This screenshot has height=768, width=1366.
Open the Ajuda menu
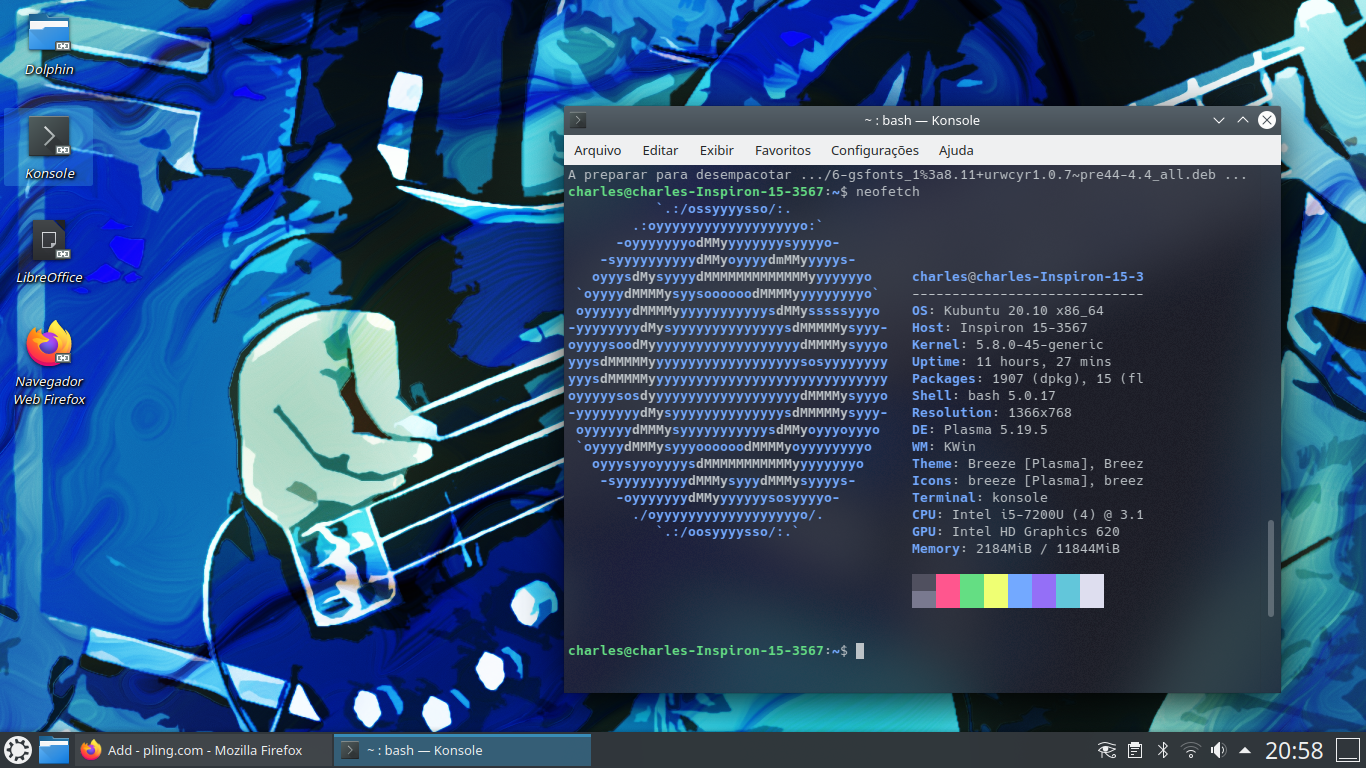[x=956, y=150]
